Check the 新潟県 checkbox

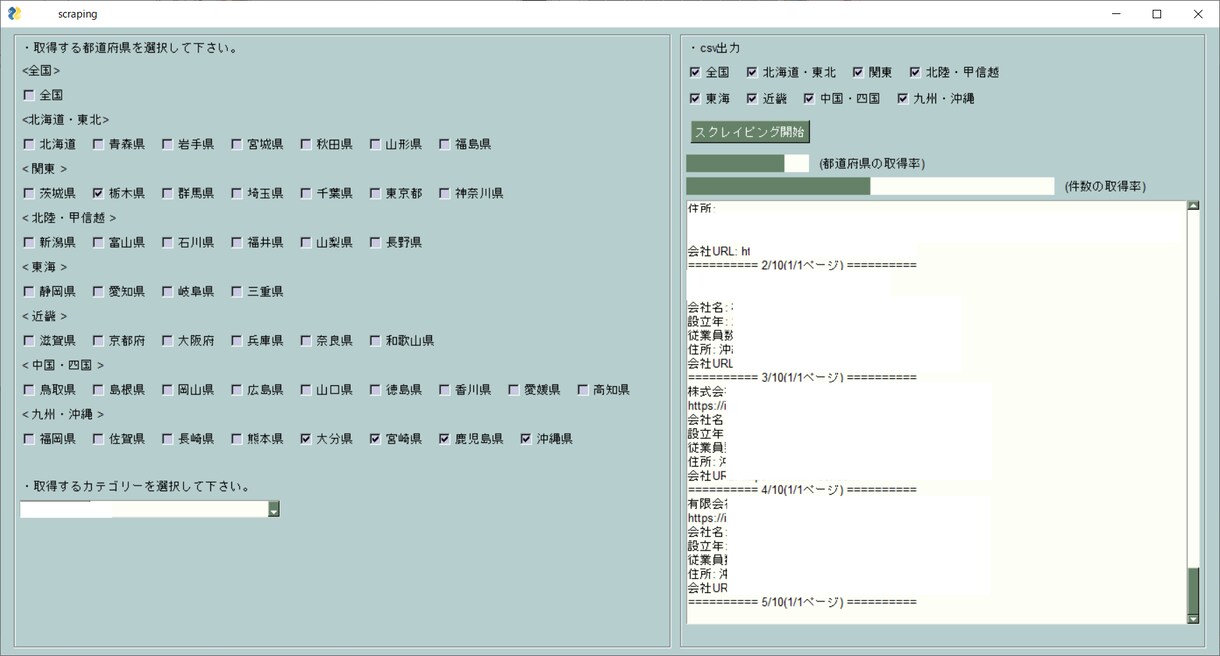pos(29,242)
